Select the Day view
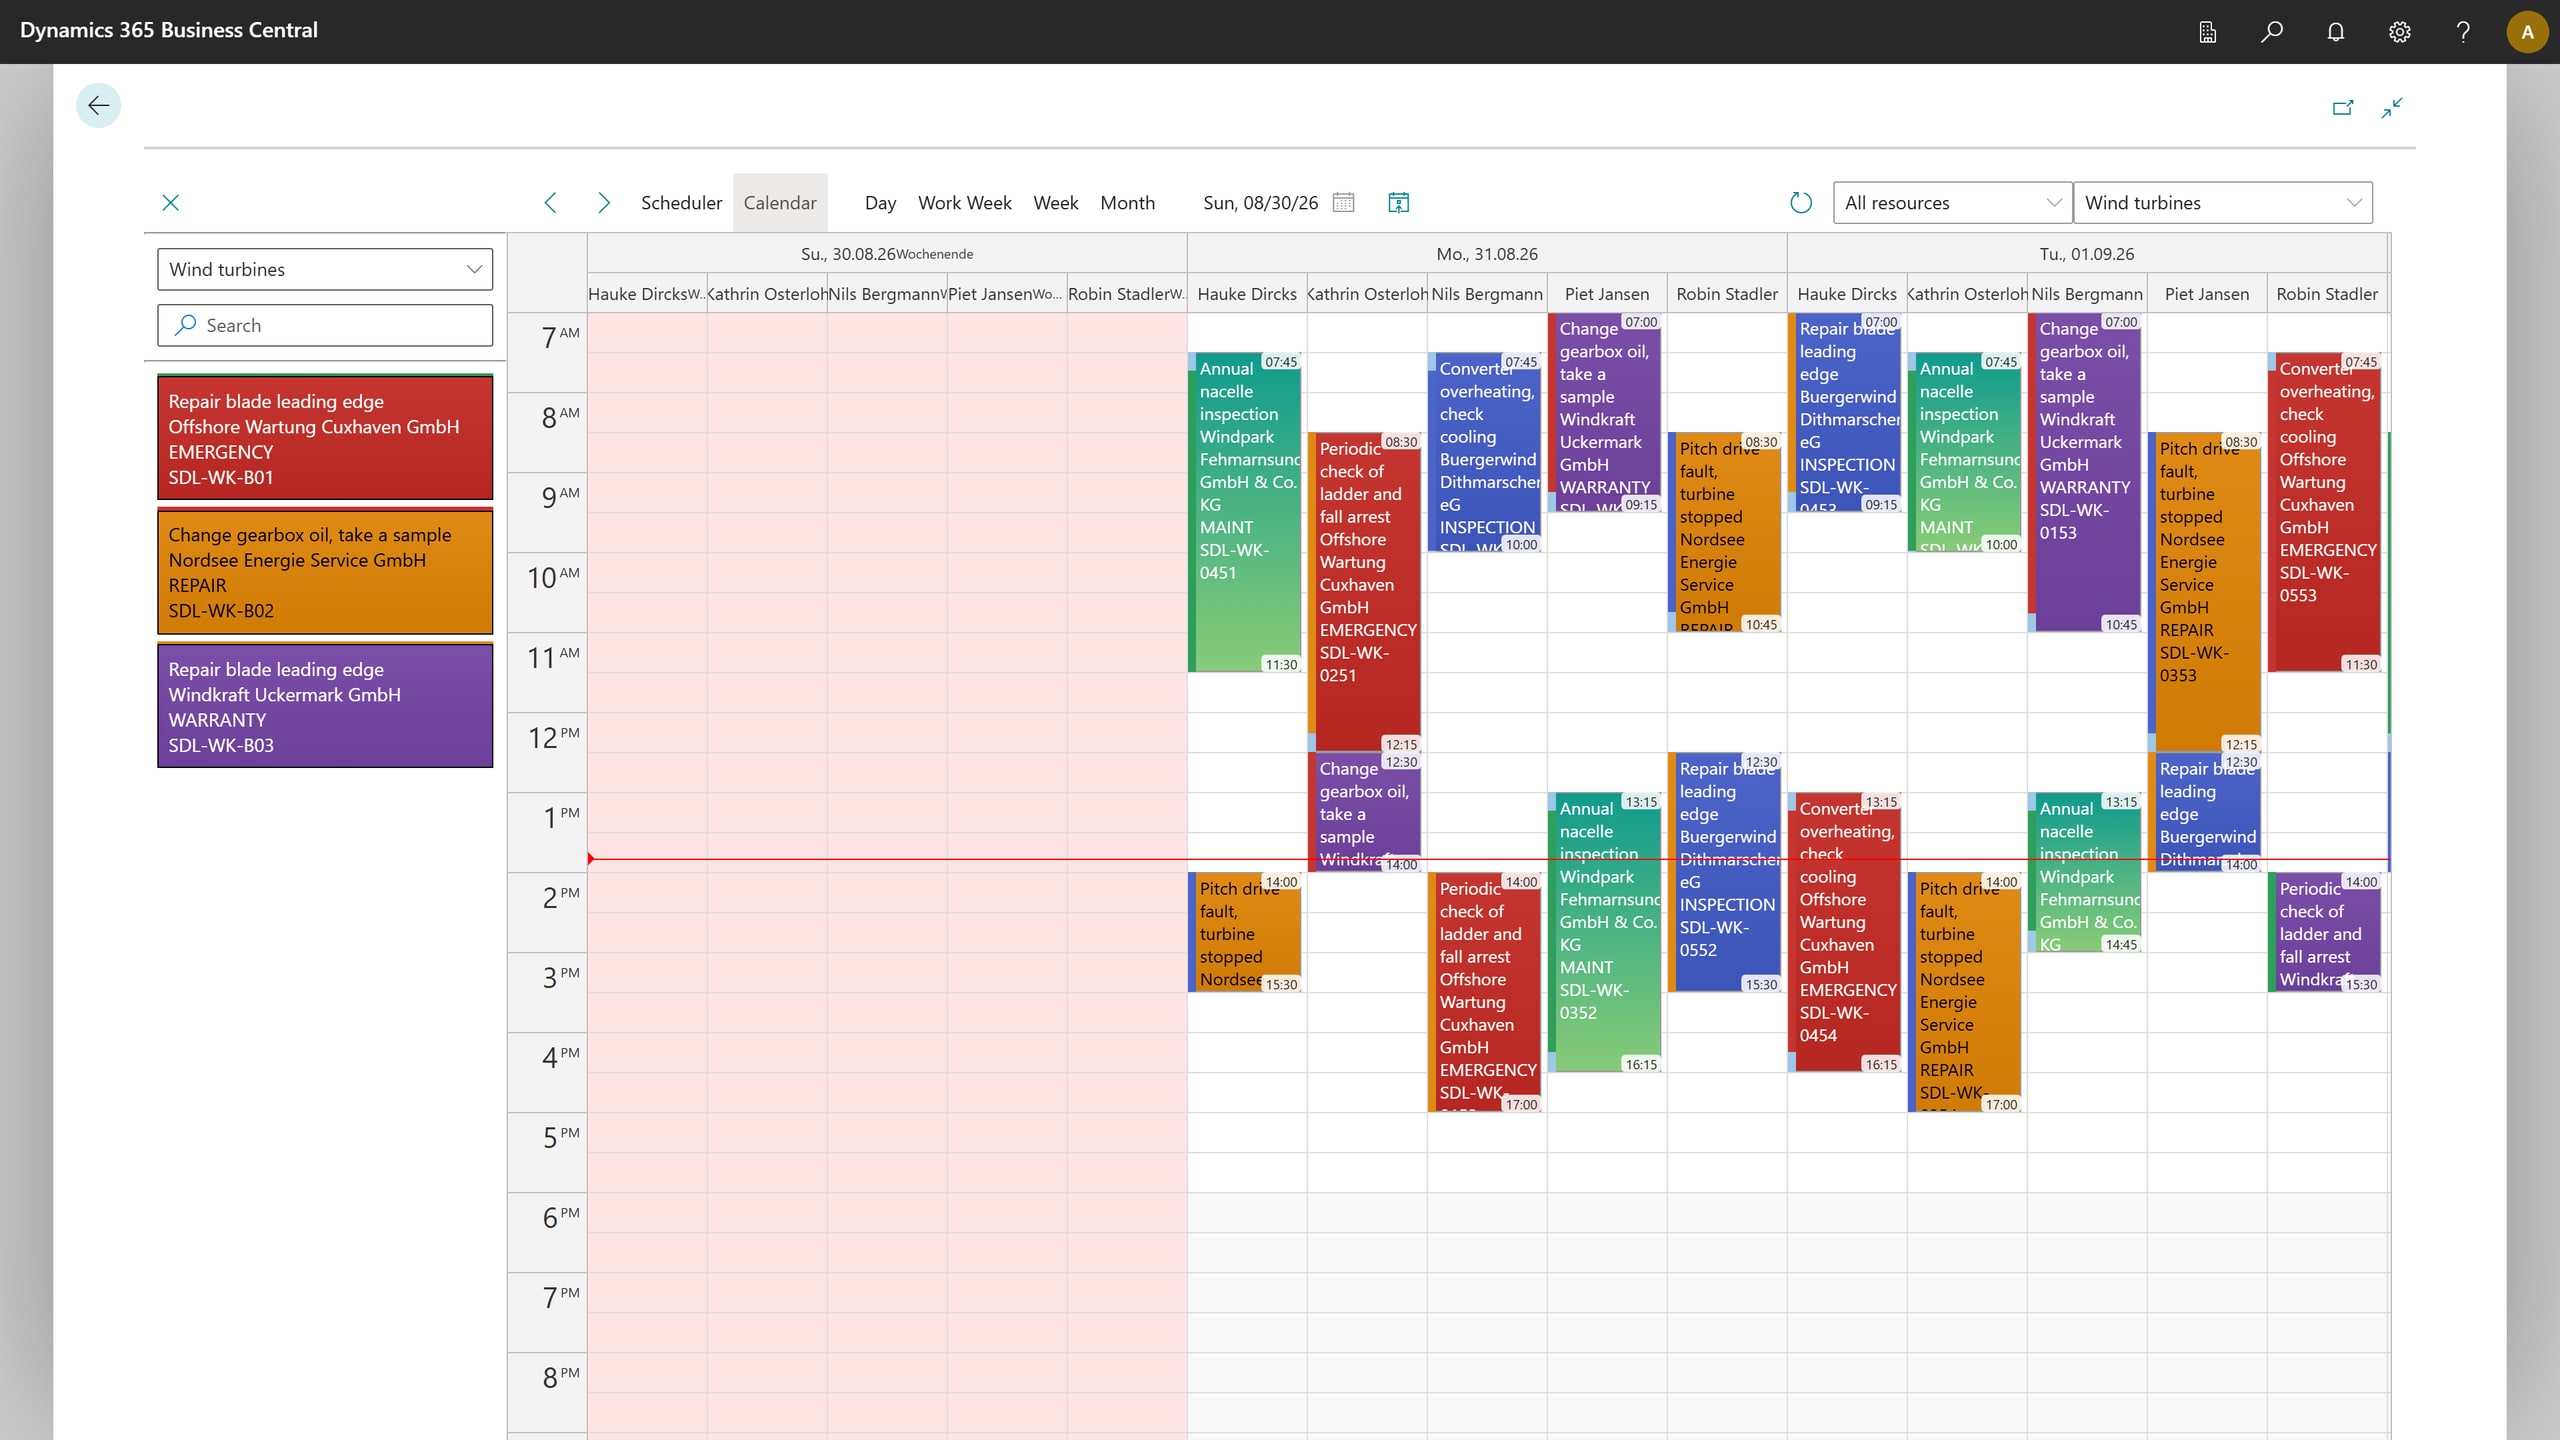Viewport: 2560px width, 1440px height. point(880,202)
